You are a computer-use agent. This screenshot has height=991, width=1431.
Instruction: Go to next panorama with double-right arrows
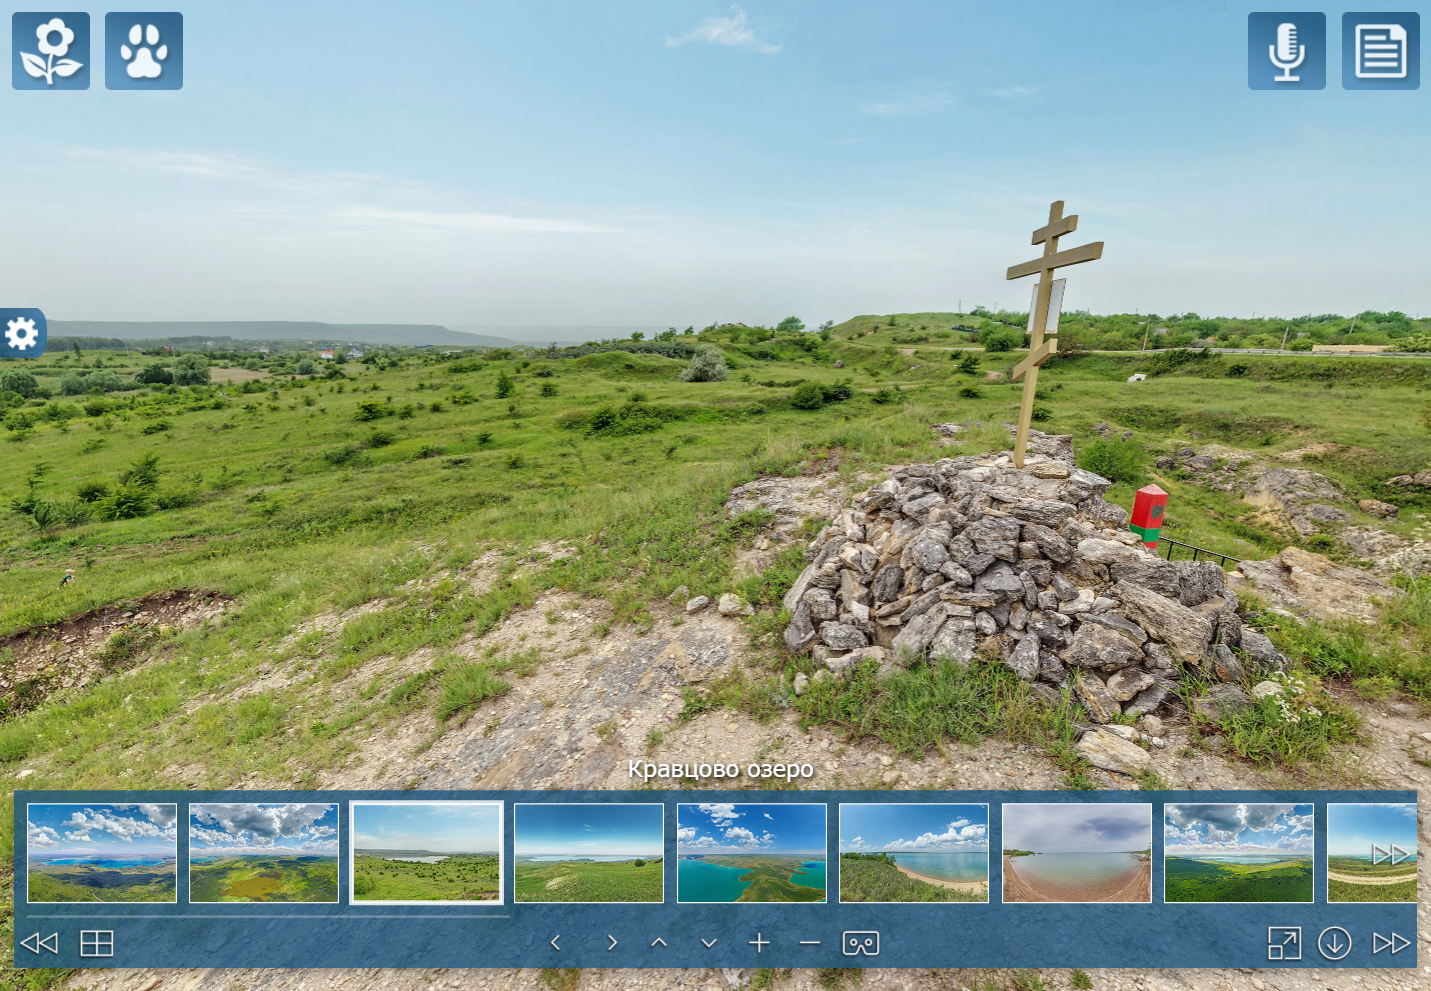[1391, 943]
